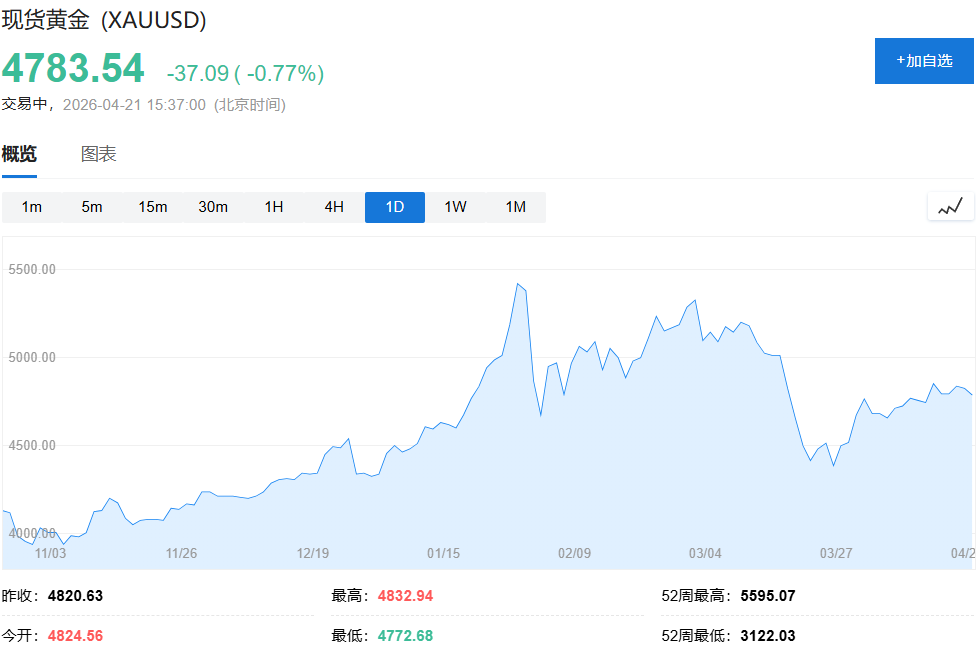The width and height of the screenshot is (976, 649).
Task: Click the 交易中 trading status text
Action: (x=26, y=104)
